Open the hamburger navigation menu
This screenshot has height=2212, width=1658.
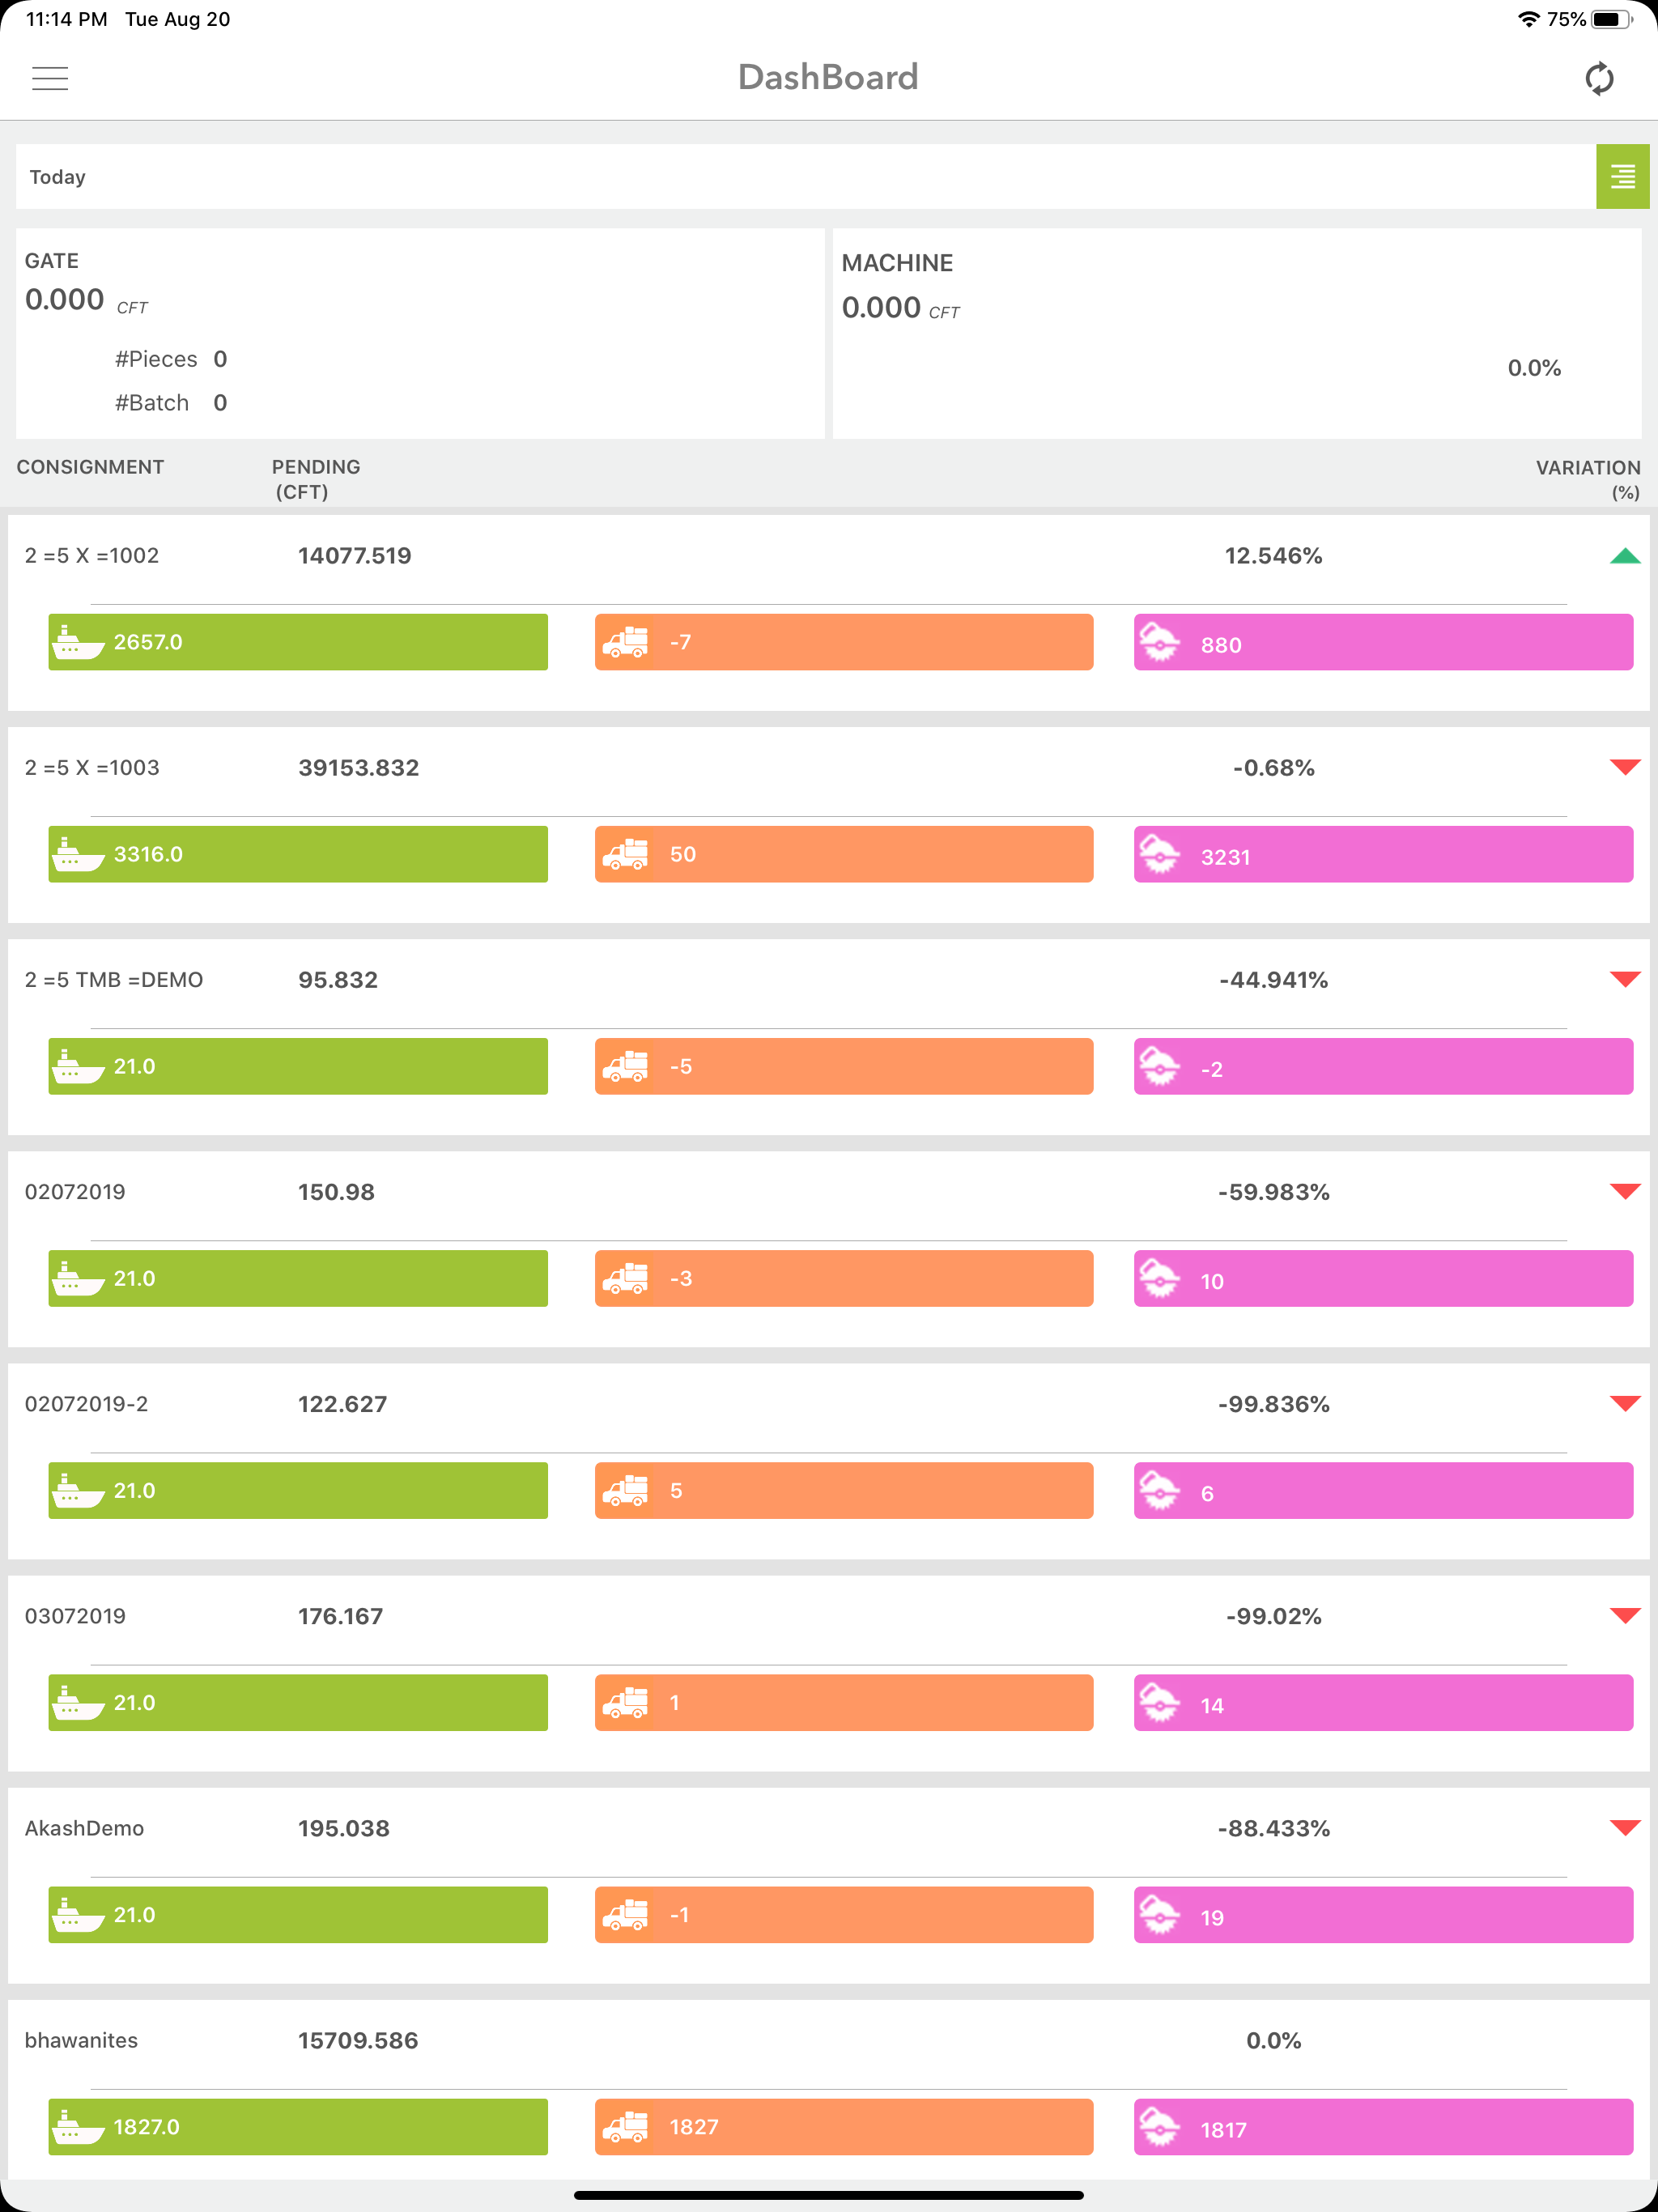pyautogui.click(x=50, y=78)
